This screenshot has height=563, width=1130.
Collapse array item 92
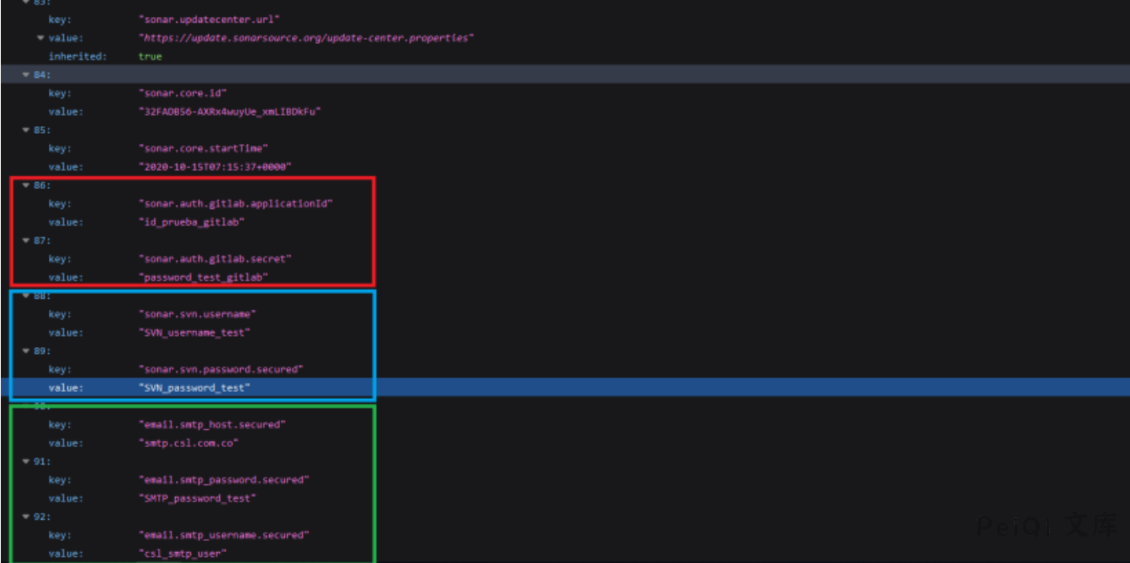tap(27, 517)
